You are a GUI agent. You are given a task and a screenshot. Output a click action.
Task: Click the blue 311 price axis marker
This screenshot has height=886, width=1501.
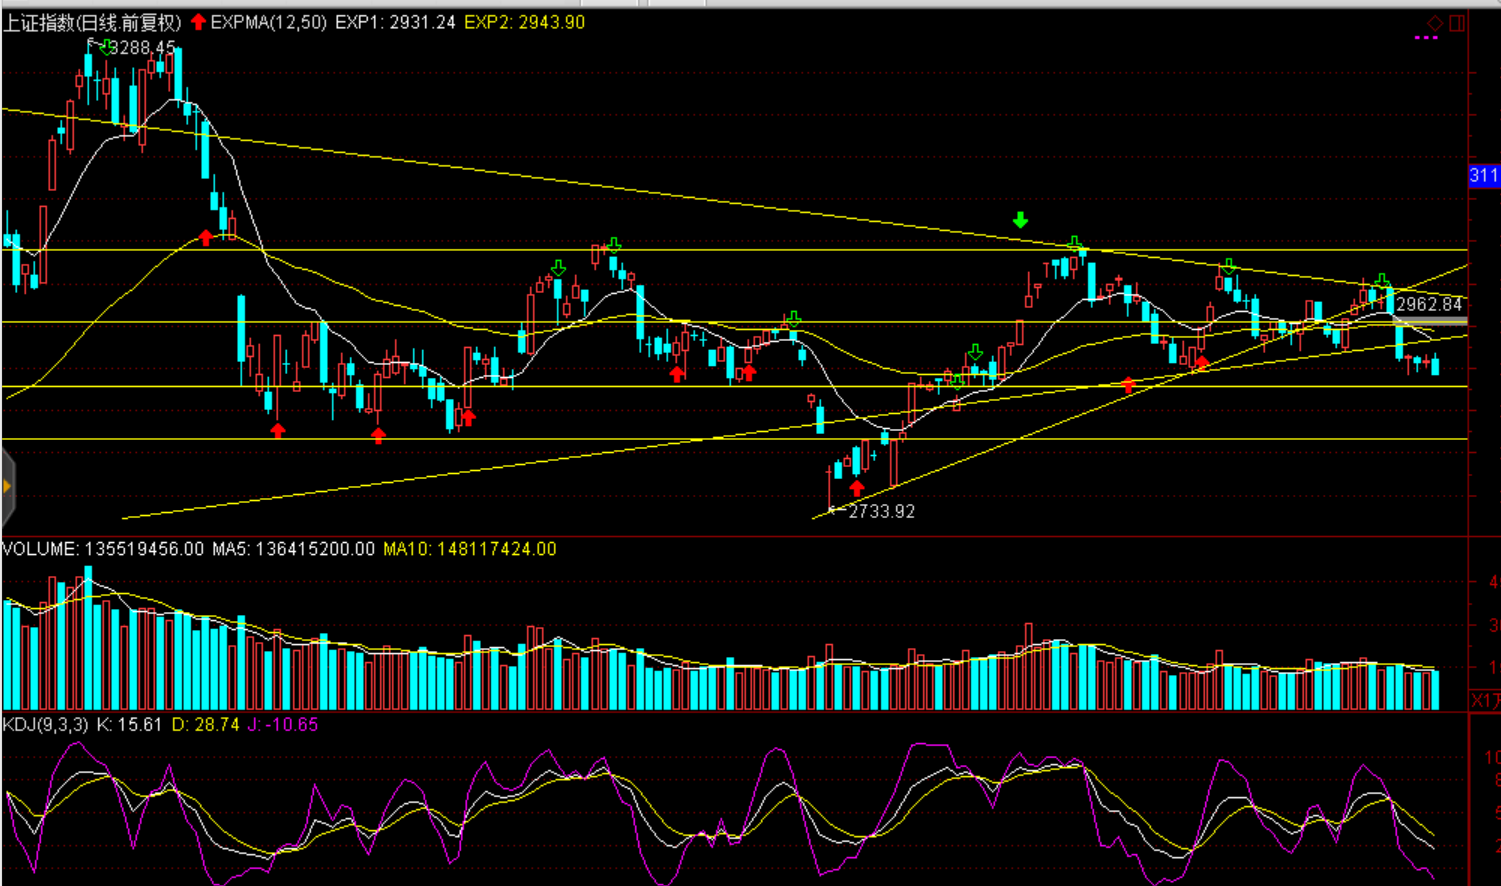1484,176
